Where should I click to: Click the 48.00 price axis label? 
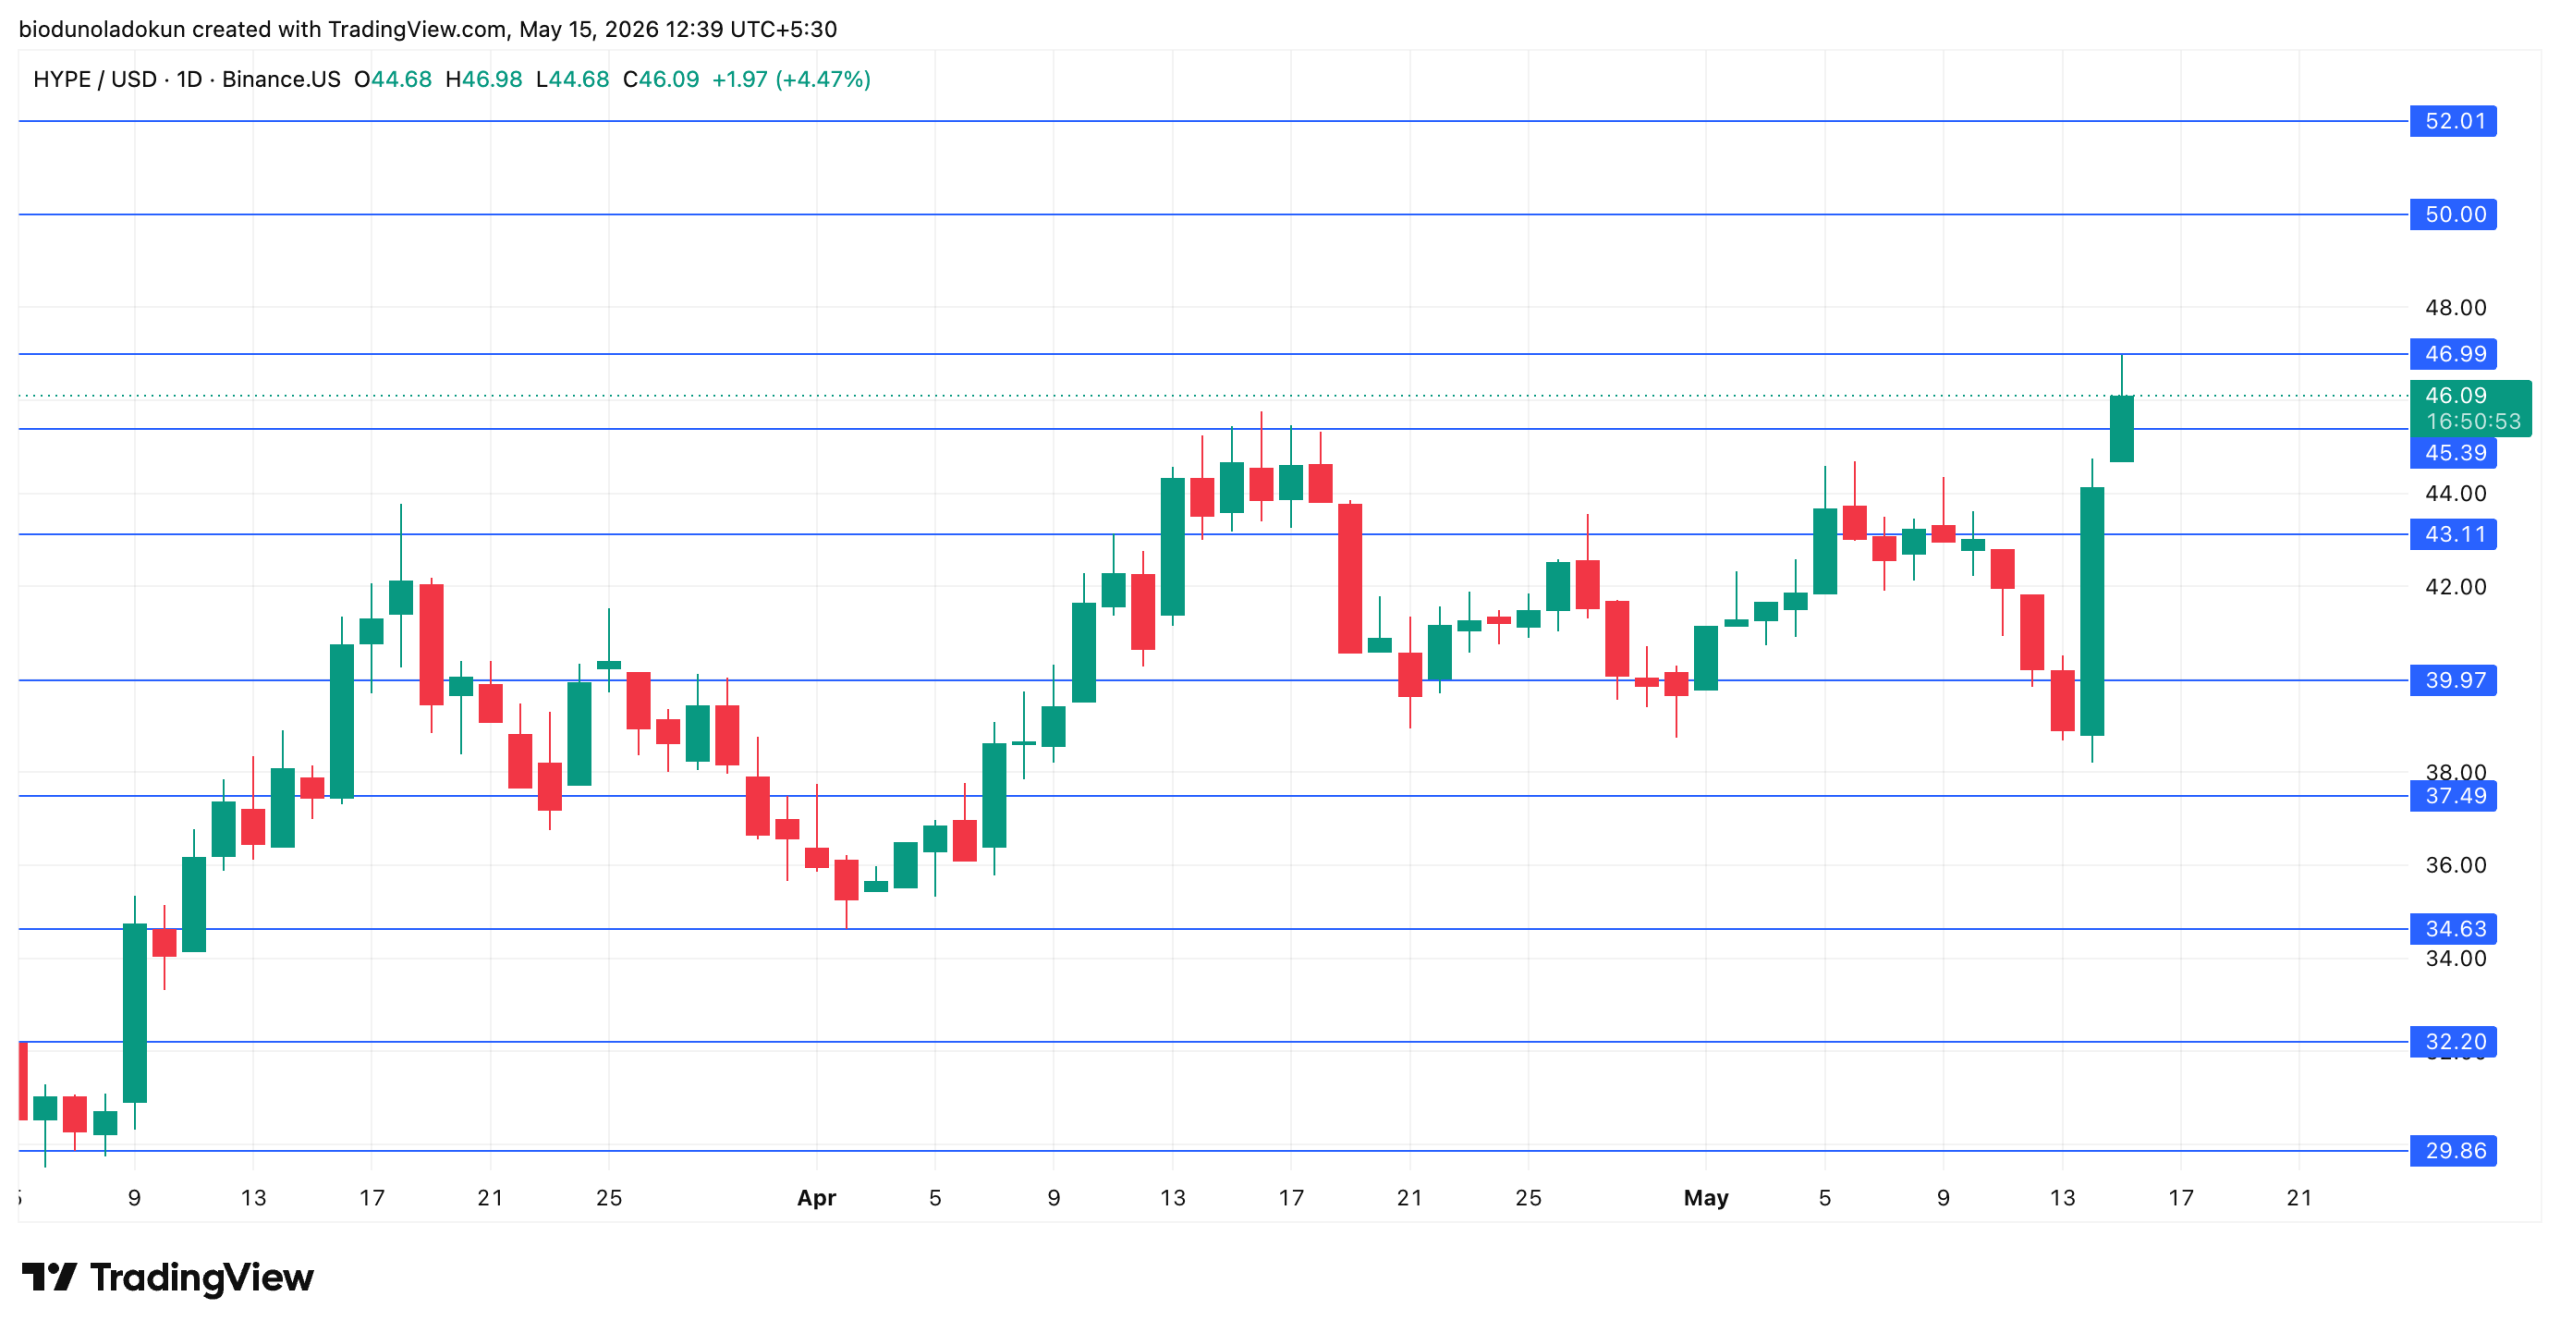coord(2455,308)
